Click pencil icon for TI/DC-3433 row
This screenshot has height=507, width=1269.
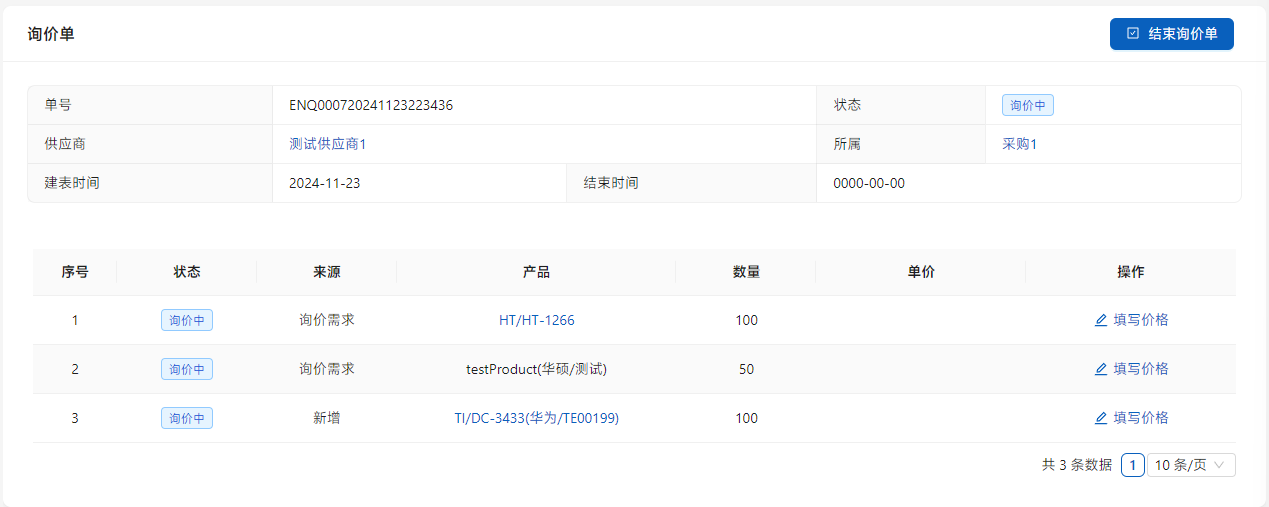[x=1101, y=418]
